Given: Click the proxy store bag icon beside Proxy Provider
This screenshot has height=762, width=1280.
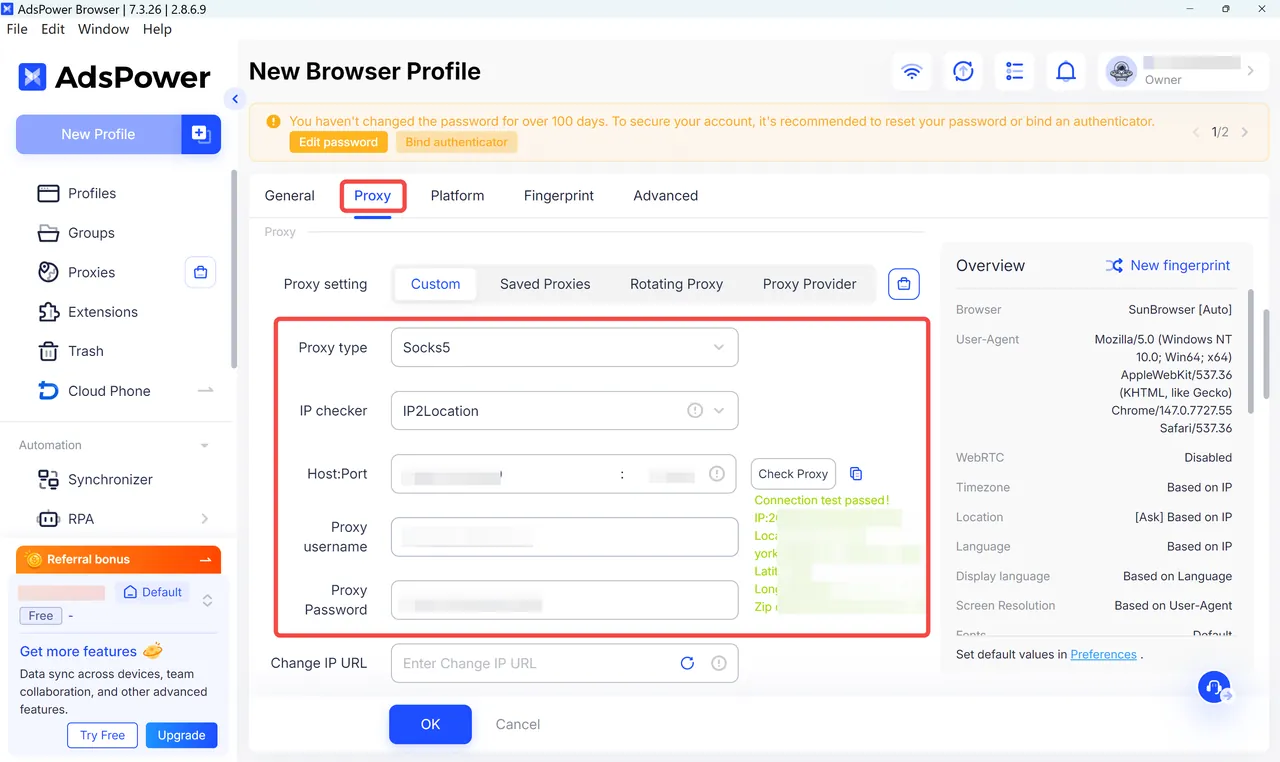Looking at the screenshot, I should point(904,284).
